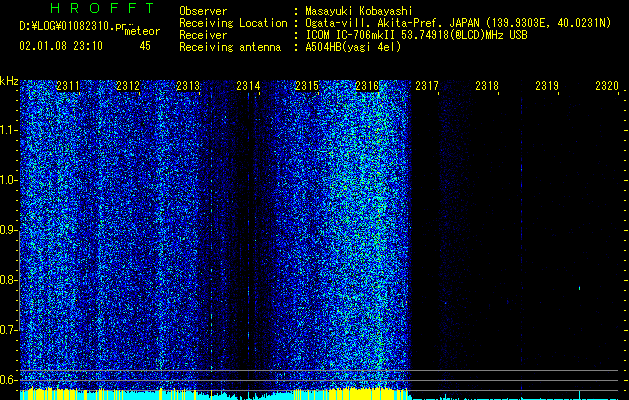This screenshot has height=400, width=629.
Task: Click the Receiver label
Action: tap(203, 35)
